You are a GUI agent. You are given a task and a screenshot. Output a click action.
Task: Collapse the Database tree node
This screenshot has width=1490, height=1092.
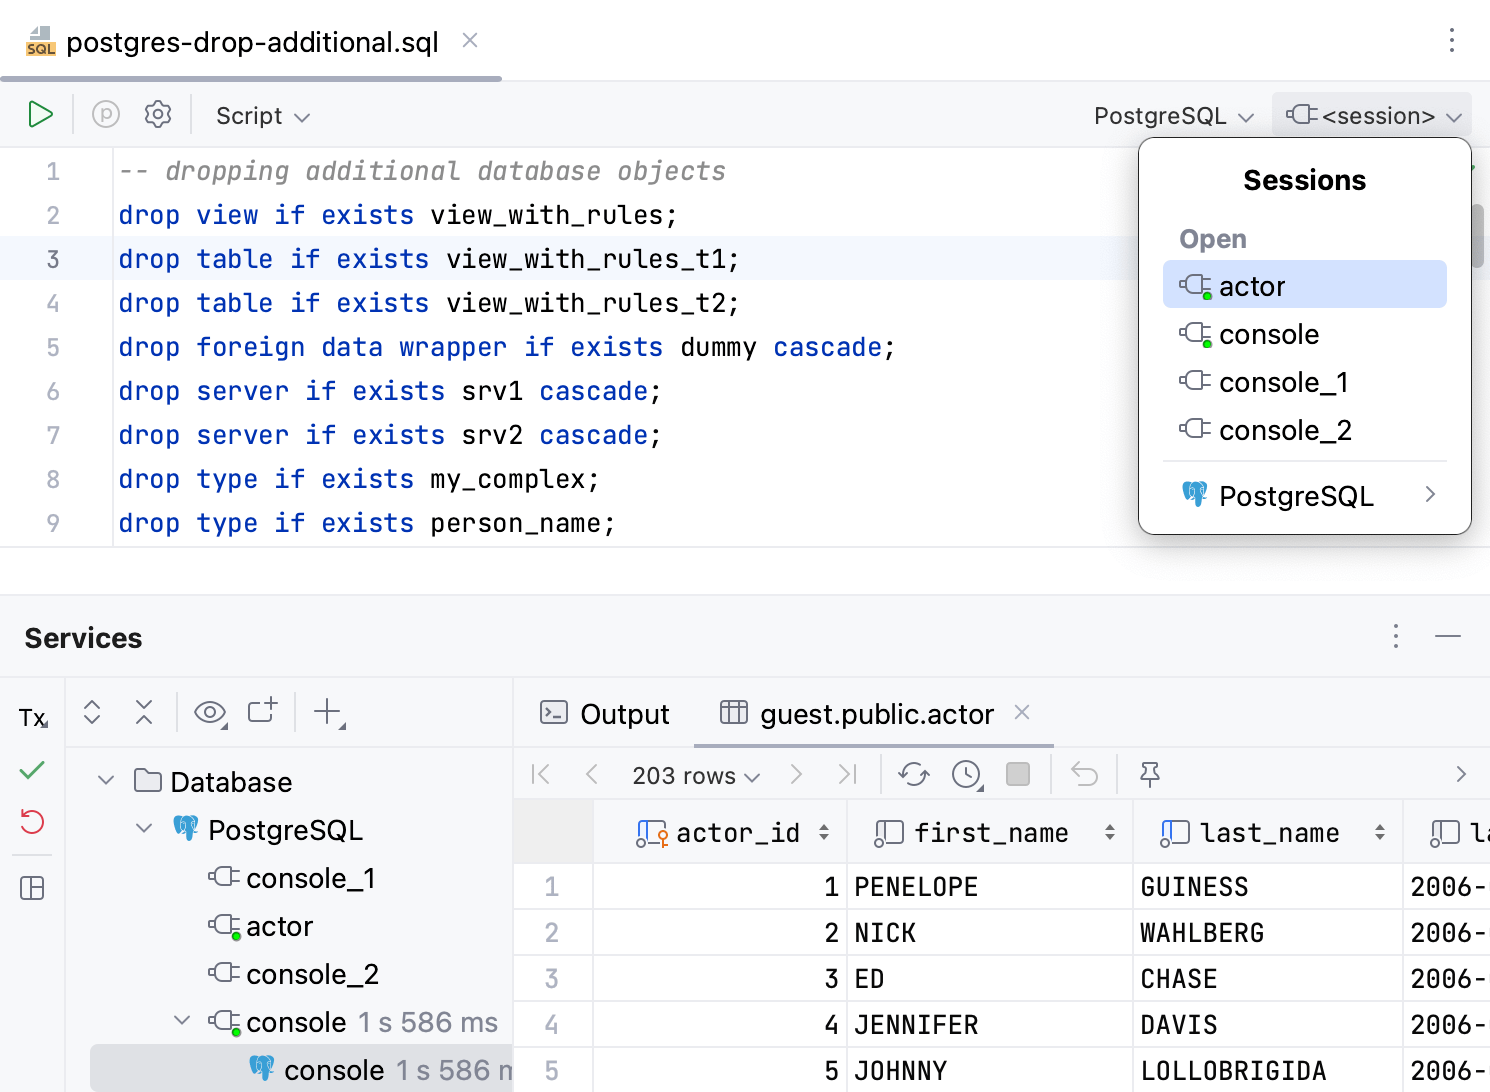(106, 780)
